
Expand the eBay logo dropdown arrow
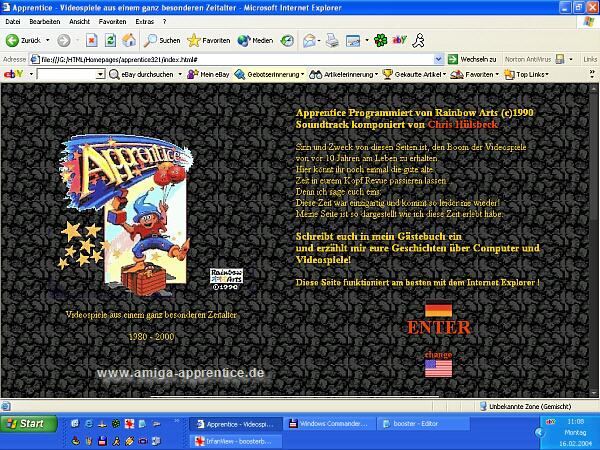click(x=31, y=74)
